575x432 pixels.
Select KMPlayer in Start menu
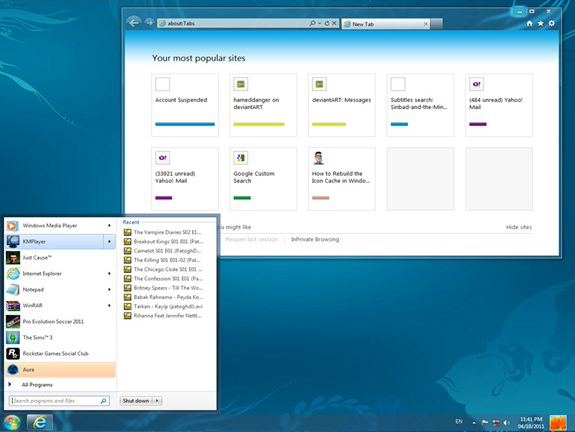point(55,242)
